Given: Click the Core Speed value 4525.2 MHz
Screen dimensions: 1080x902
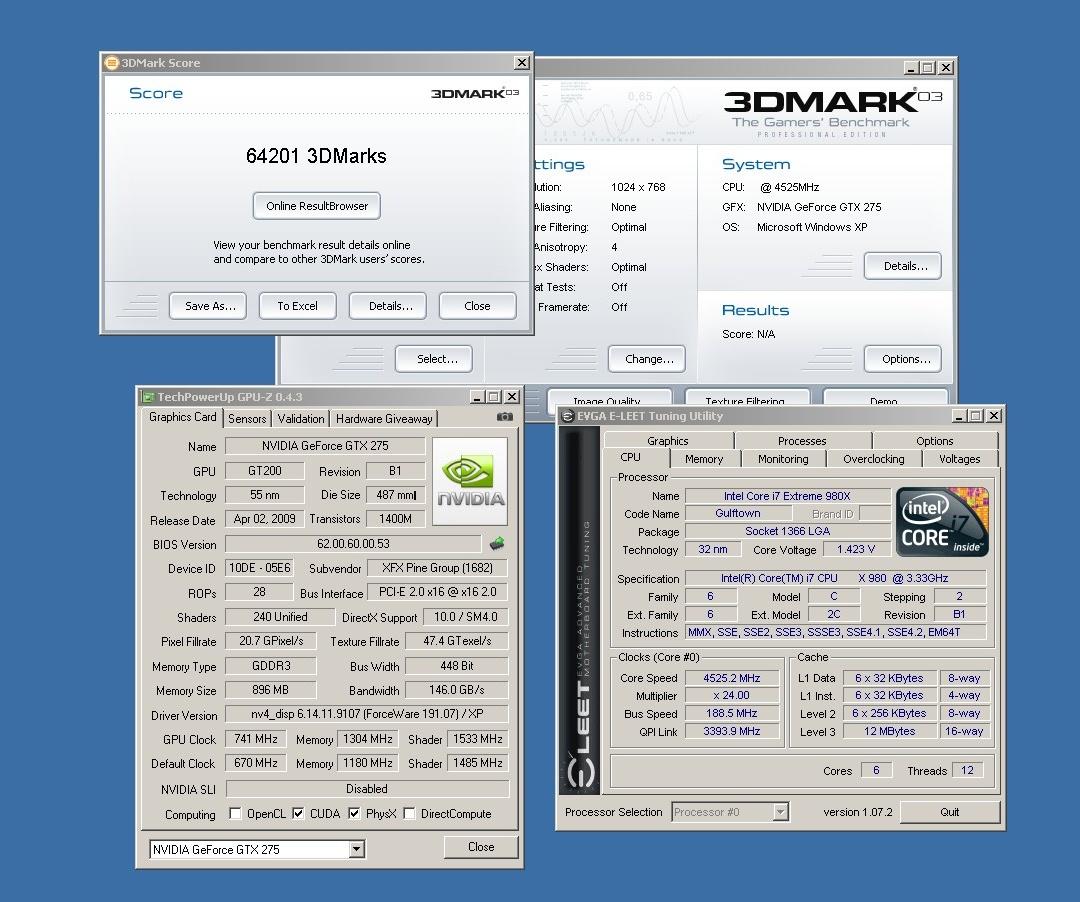Looking at the screenshot, I should tap(731, 678).
